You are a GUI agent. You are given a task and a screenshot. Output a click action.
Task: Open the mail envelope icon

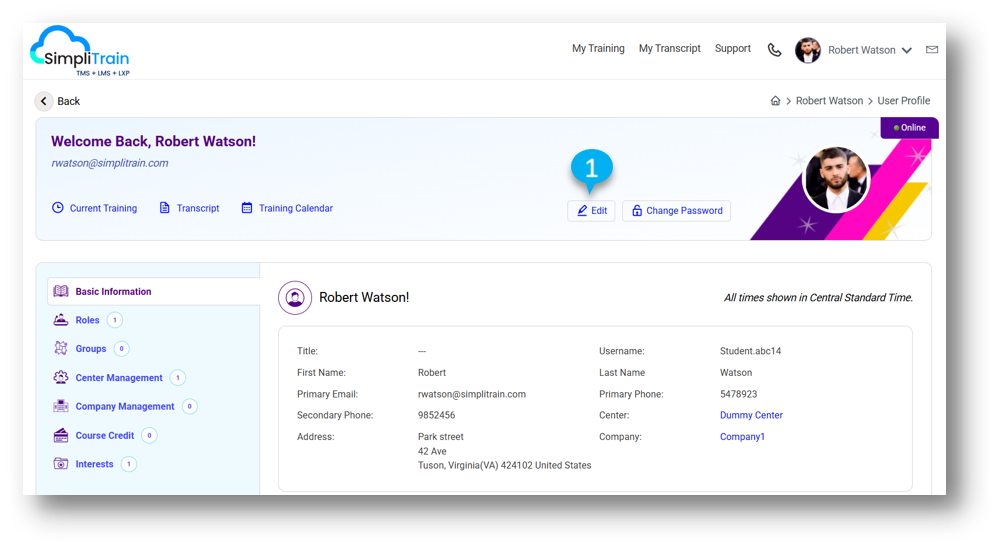(932, 50)
